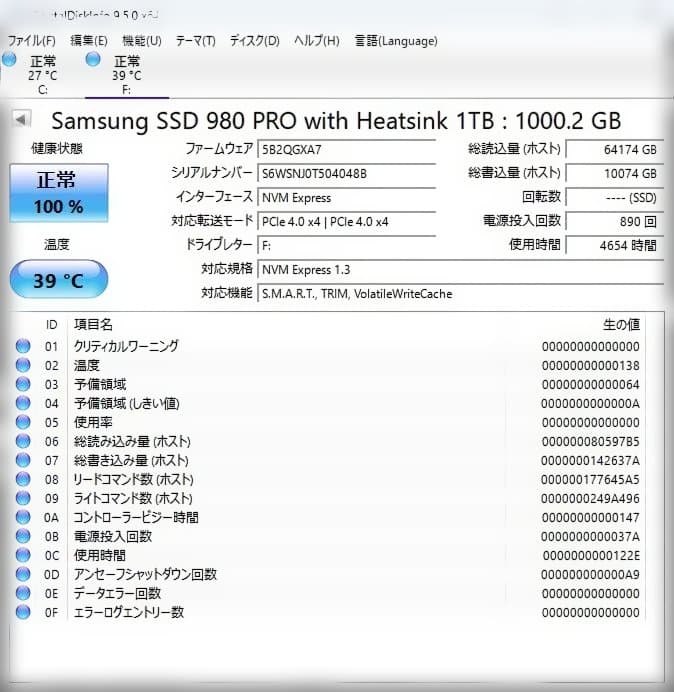The image size is (674, 692).
Task: Click status orb for 02 温度 row
Action: pyautogui.click(x=23, y=365)
